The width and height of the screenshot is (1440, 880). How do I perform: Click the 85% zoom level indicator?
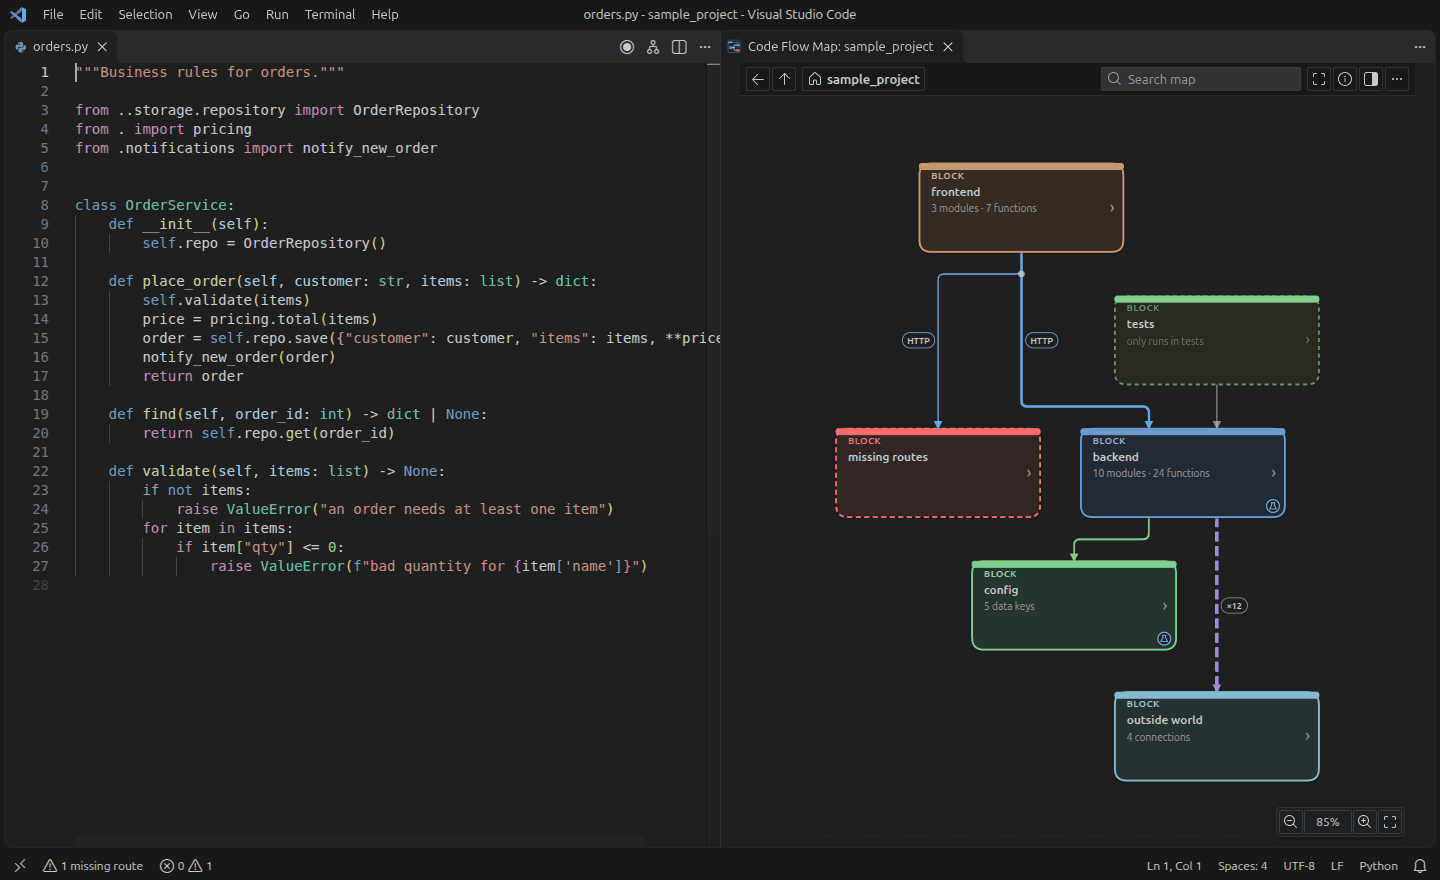(1328, 822)
